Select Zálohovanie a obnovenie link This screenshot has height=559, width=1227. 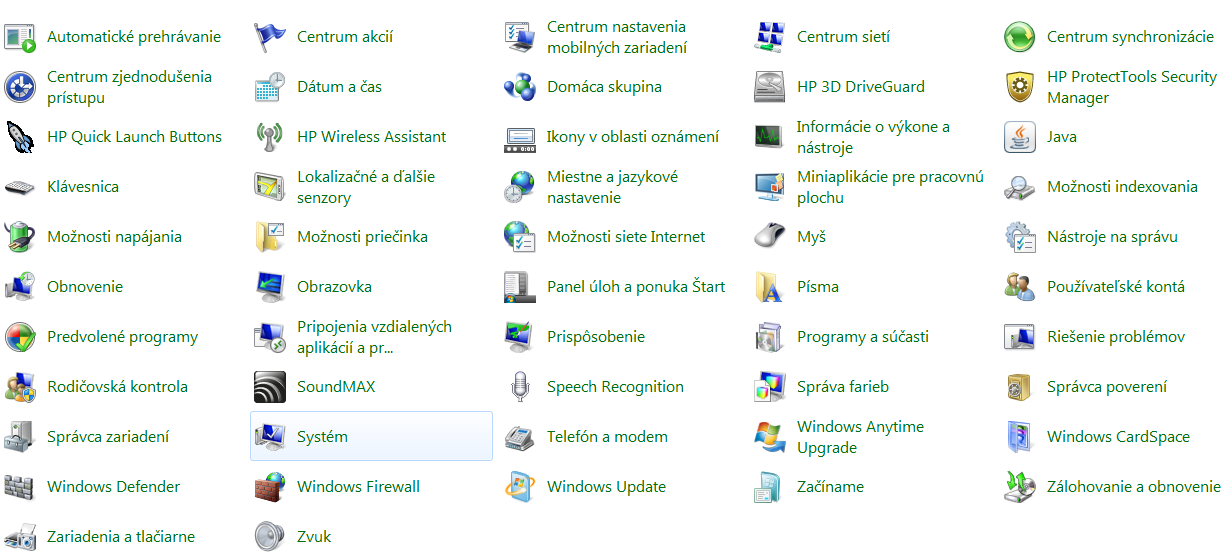[x=1133, y=487]
